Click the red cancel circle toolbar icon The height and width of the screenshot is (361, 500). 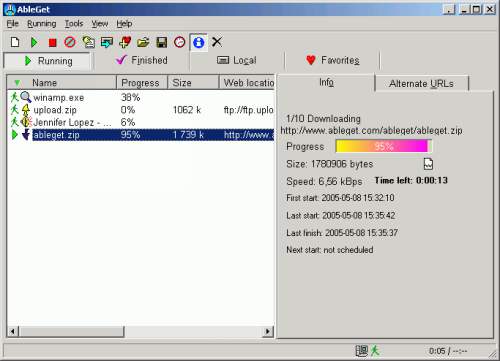coord(70,42)
